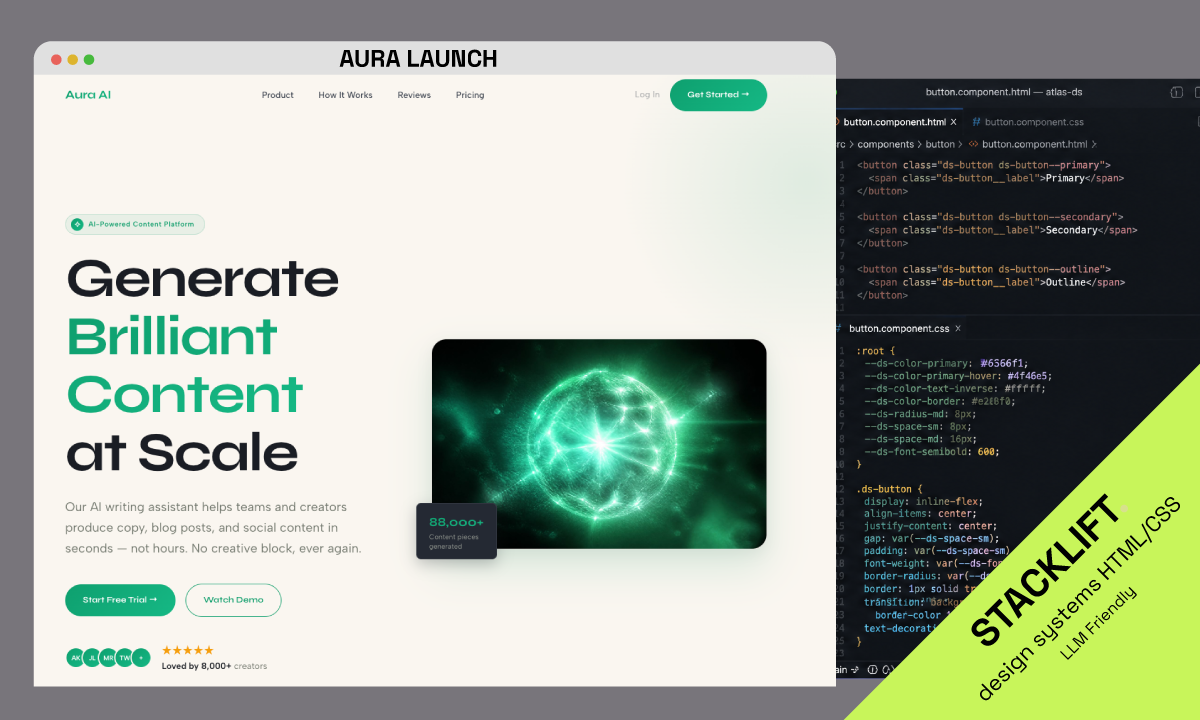
Task: Click the Loved by 8,000+ creators text
Action: (214, 666)
